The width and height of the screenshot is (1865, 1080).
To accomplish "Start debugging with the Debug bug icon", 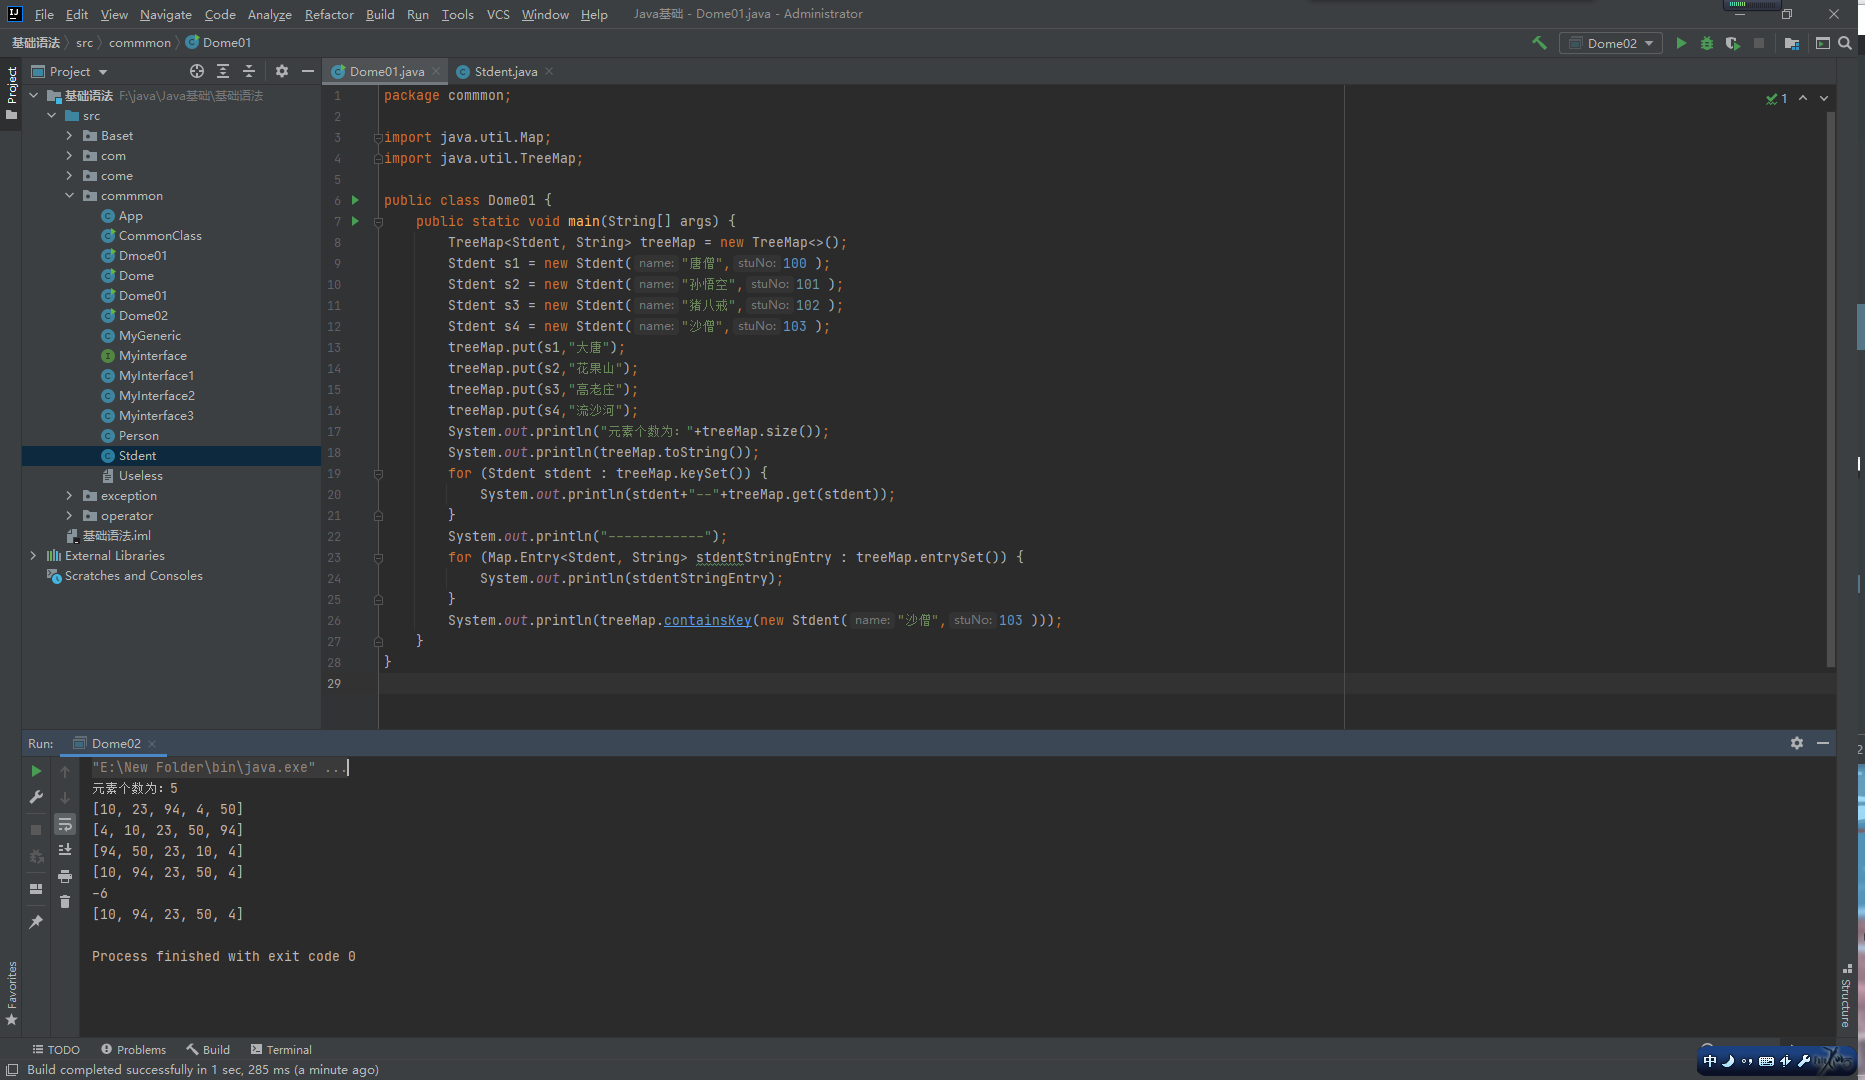I will coord(1707,43).
